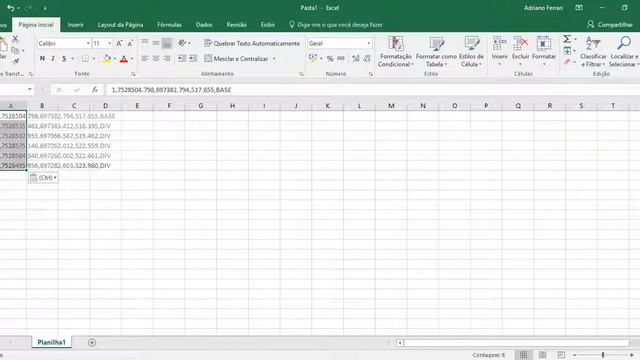Switch to the Inserir tab
The width and height of the screenshot is (640, 360).
[76, 25]
